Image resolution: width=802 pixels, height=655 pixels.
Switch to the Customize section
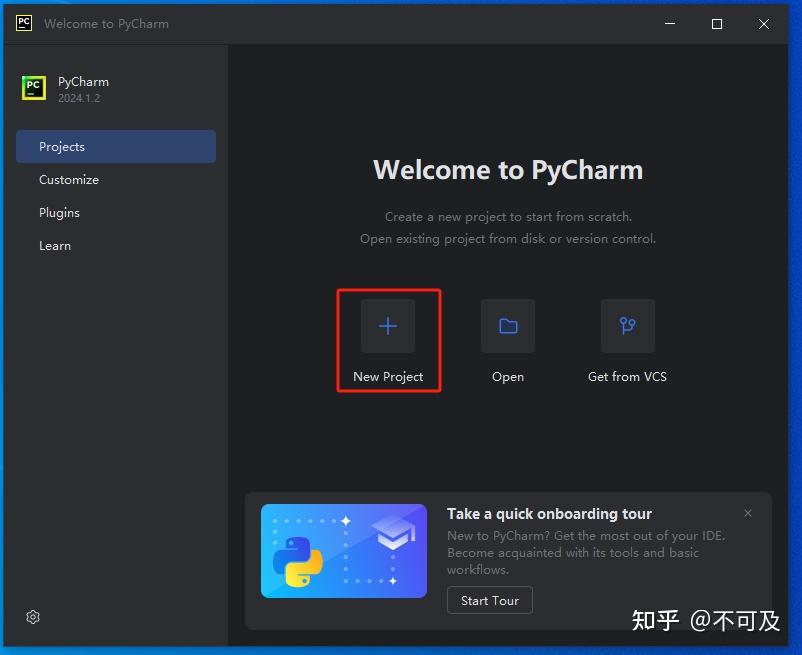[x=69, y=179]
